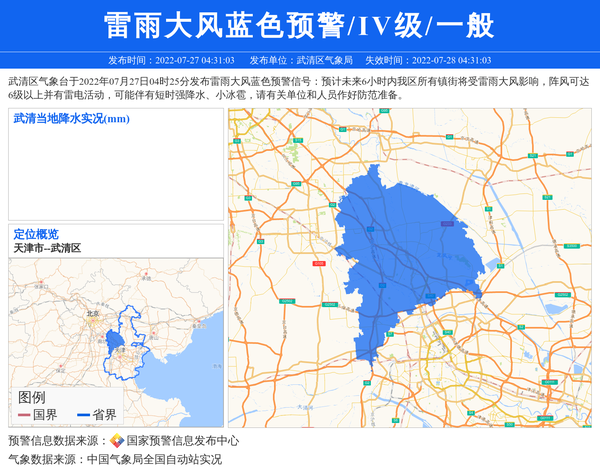This screenshot has height=471, width=600.
Task: Click the 图例 legend title
Action: point(32,397)
